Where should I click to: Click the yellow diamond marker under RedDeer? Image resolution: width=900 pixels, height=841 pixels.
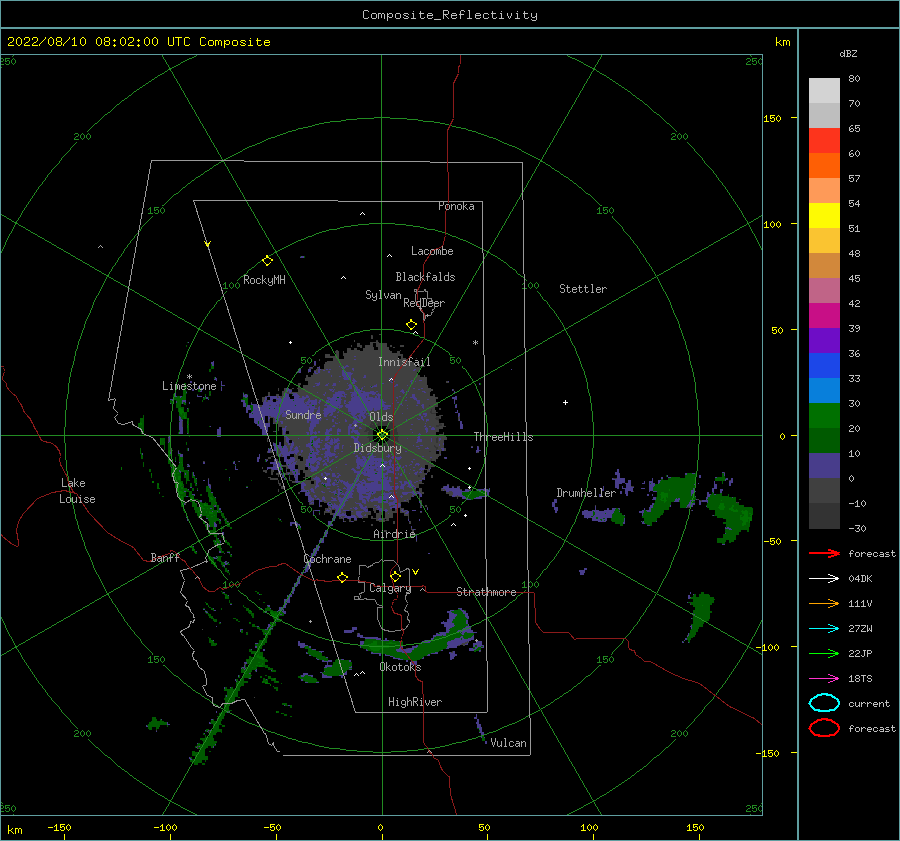412,325
